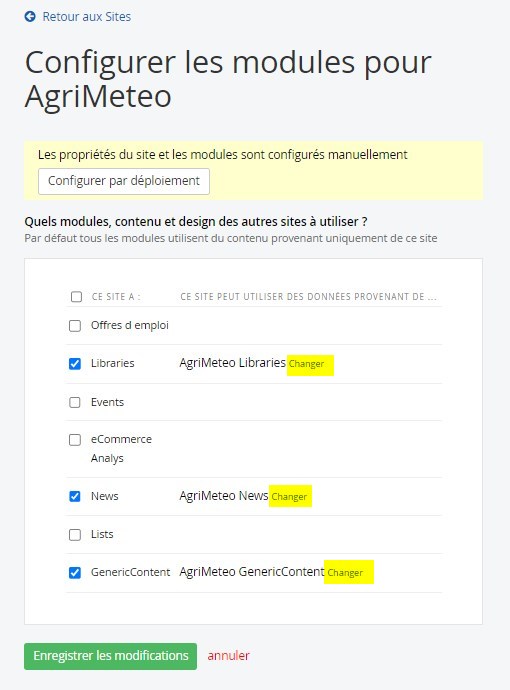Disable the GenericContent module checkbox
Screen dimensions: 510x690
(75, 573)
